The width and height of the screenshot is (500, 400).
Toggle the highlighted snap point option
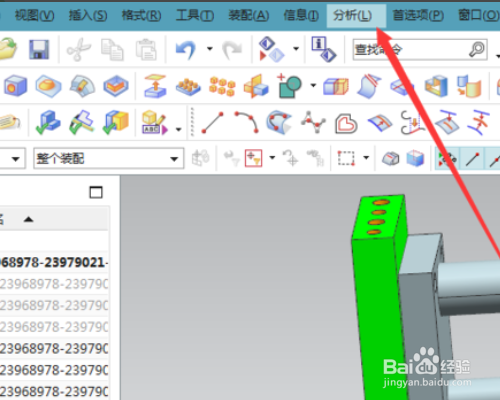click(x=448, y=158)
